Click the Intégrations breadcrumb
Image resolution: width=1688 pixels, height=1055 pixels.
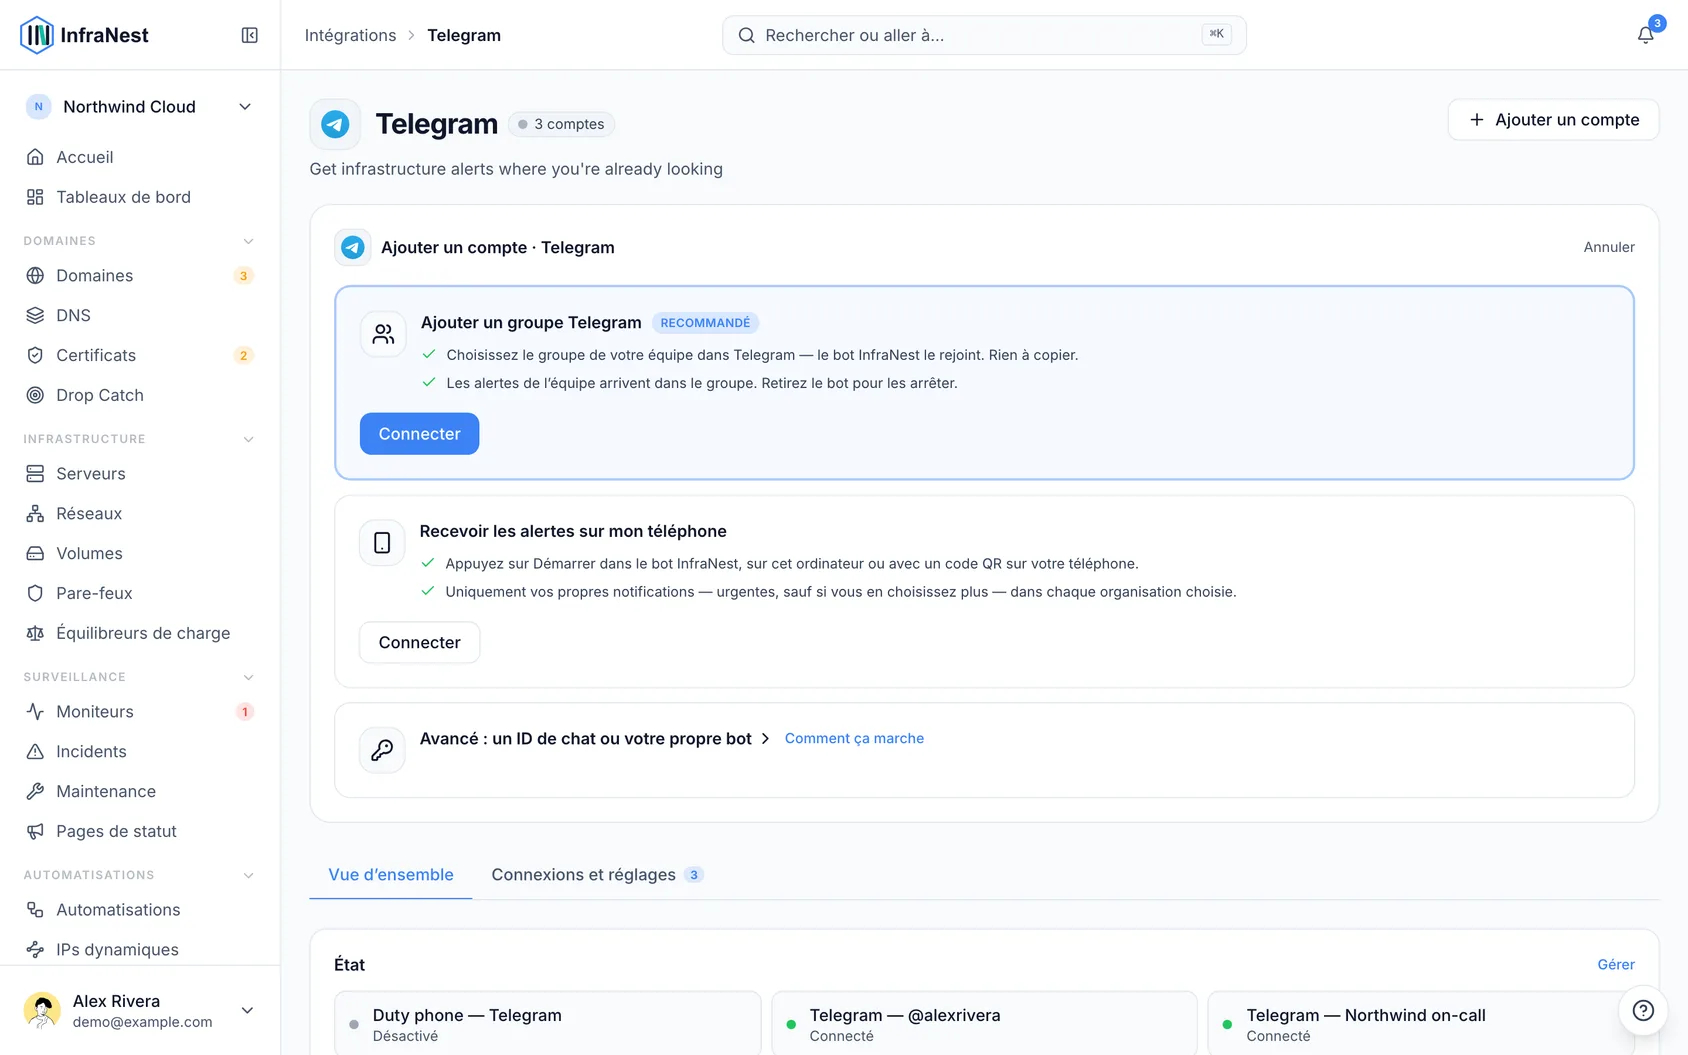pyautogui.click(x=350, y=35)
